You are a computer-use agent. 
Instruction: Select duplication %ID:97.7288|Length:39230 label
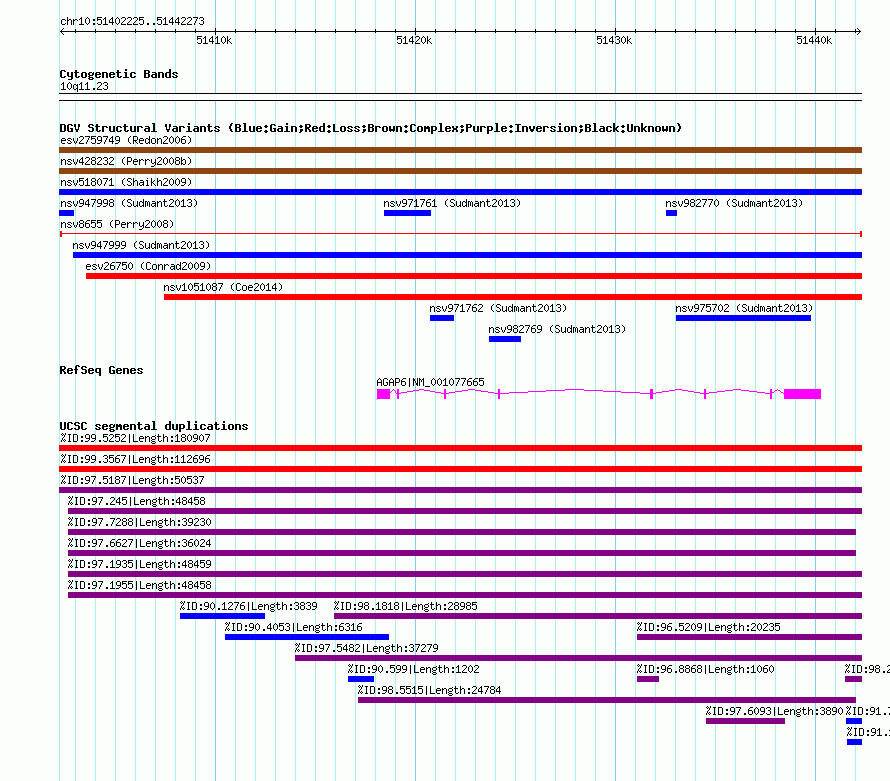pos(140,522)
